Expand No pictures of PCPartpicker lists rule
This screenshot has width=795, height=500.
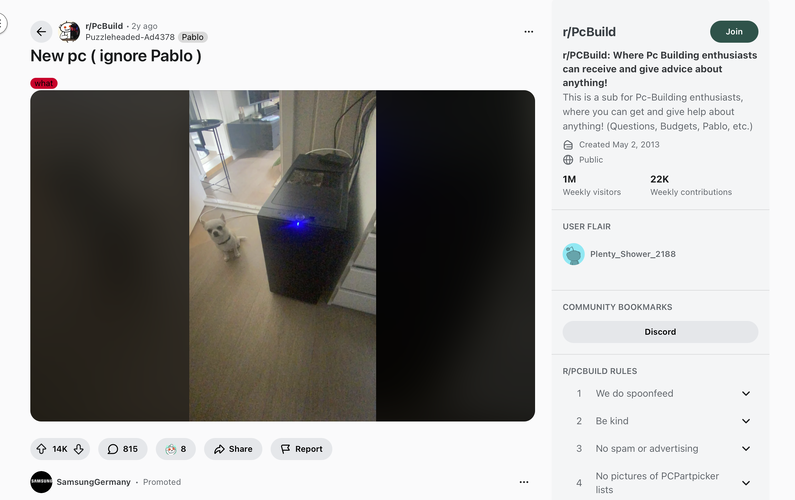(746, 483)
